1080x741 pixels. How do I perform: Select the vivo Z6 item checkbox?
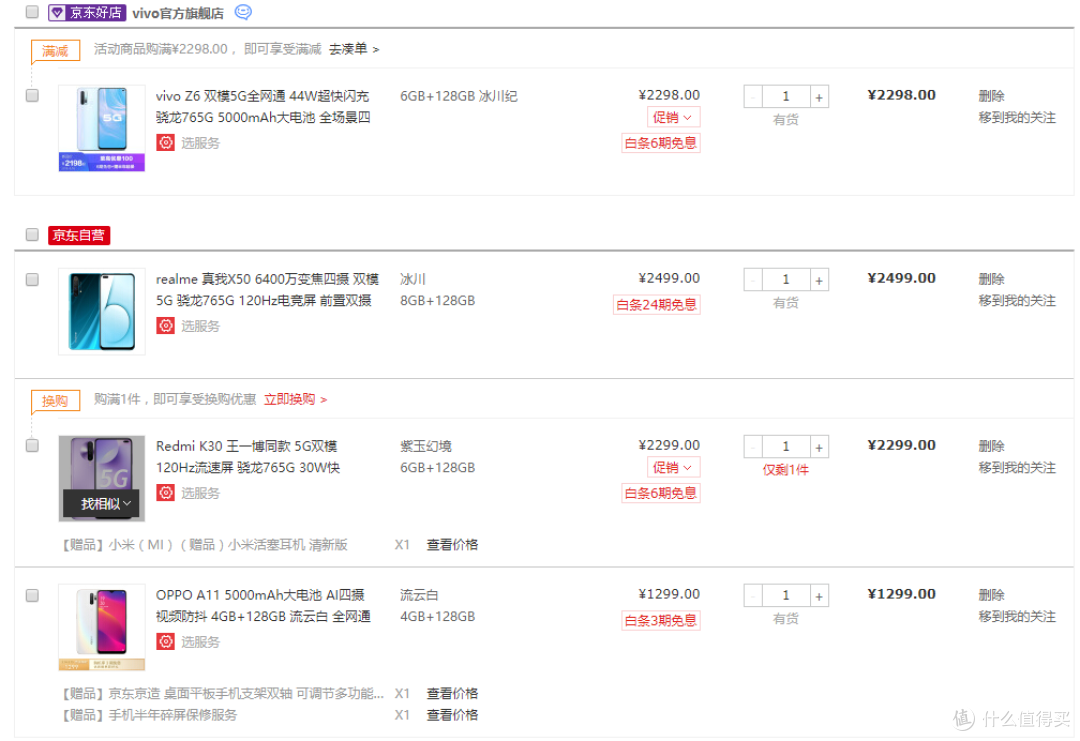(32, 96)
